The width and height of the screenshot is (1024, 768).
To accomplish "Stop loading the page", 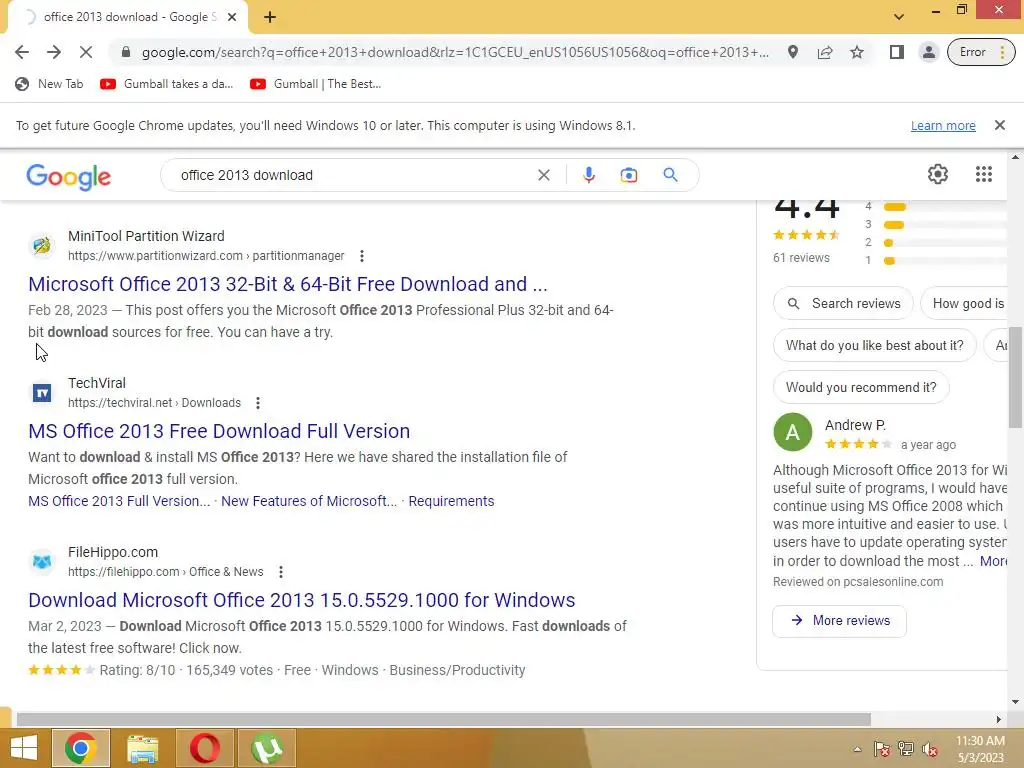I will pos(86,52).
